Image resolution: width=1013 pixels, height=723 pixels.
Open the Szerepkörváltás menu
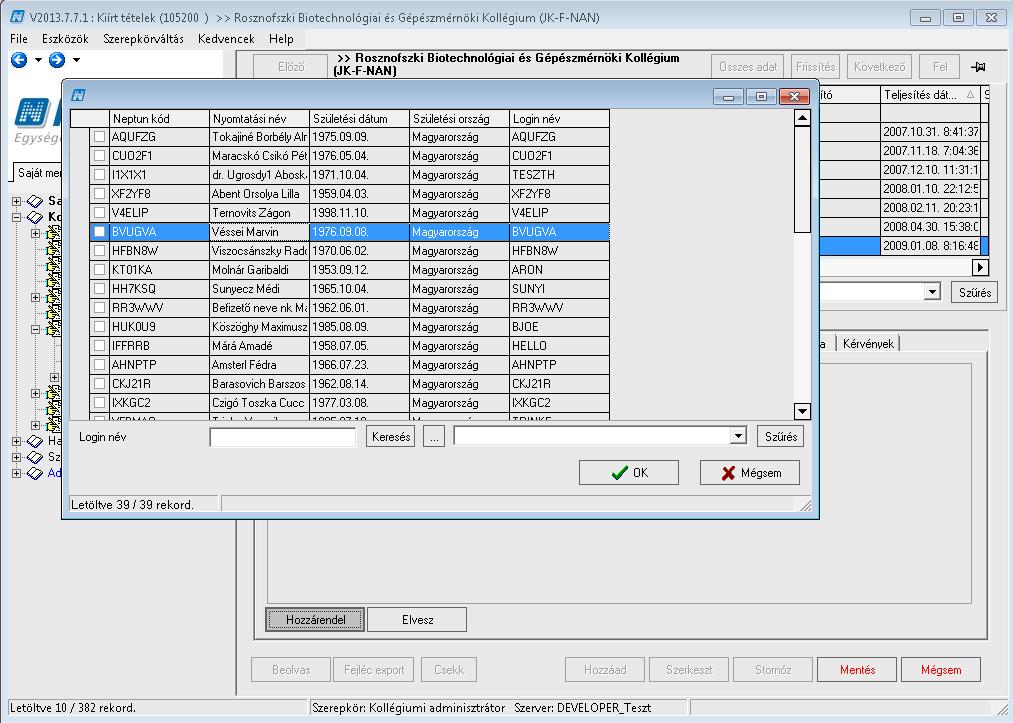[143, 39]
